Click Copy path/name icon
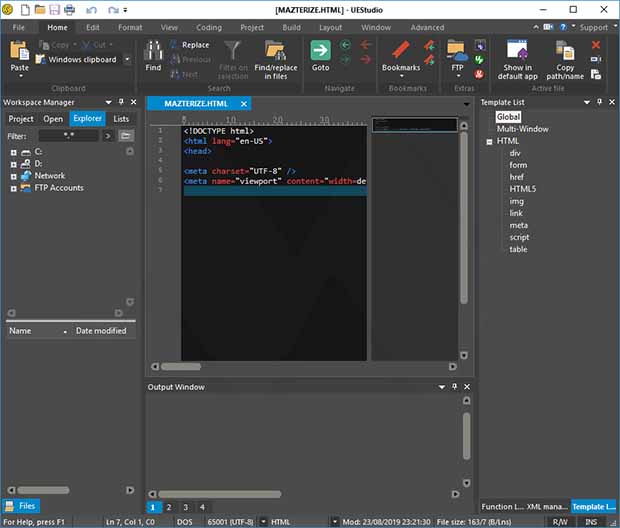The image size is (620, 528). (x=565, y=51)
